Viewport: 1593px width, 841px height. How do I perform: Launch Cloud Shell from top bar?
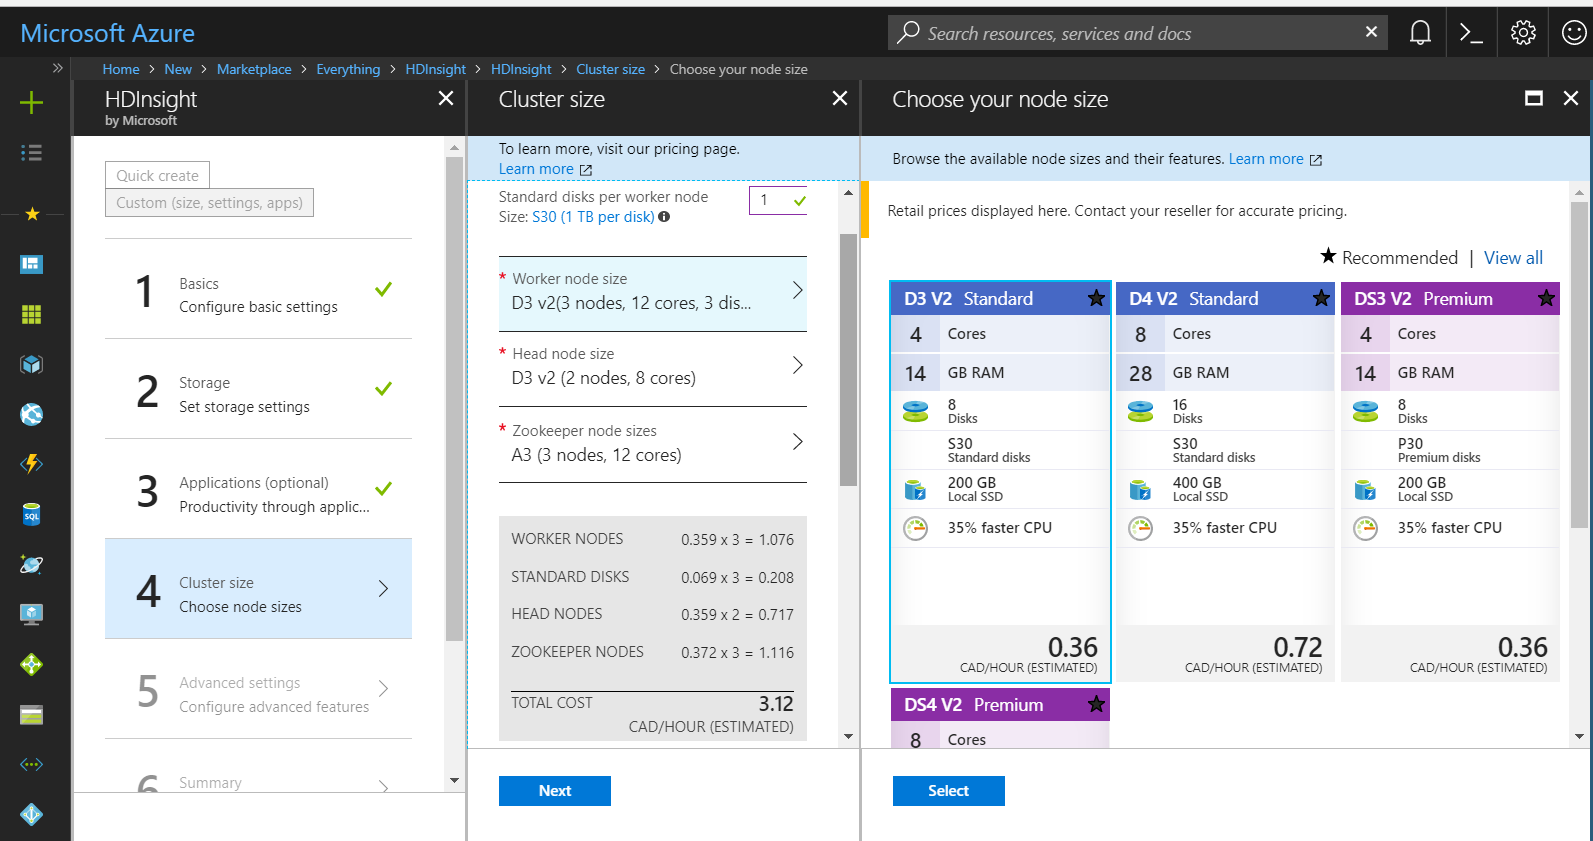(x=1471, y=33)
